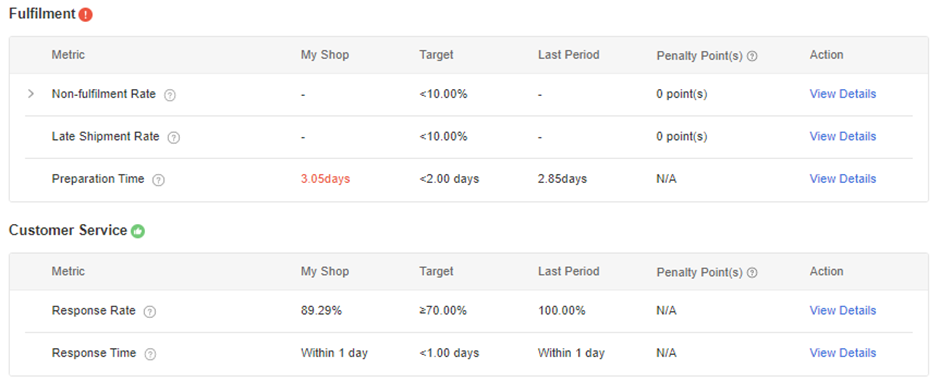Image resolution: width=940 pixels, height=382 pixels.
Task: Open help icon beside Preparation Time
Action: pos(158,179)
